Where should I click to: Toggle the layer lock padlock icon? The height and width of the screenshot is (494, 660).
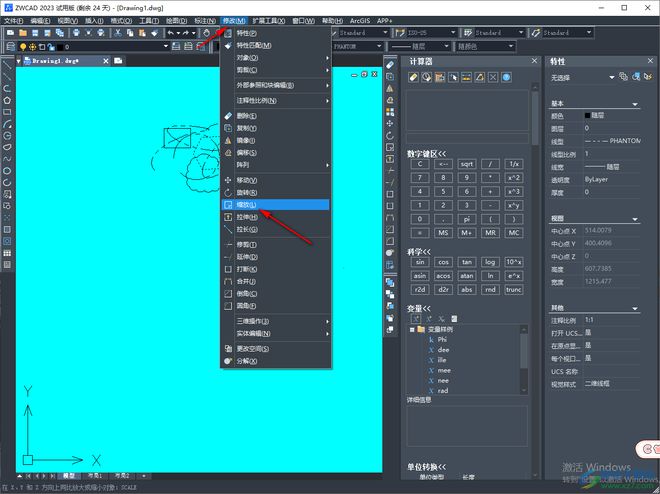tap(51, 47)
